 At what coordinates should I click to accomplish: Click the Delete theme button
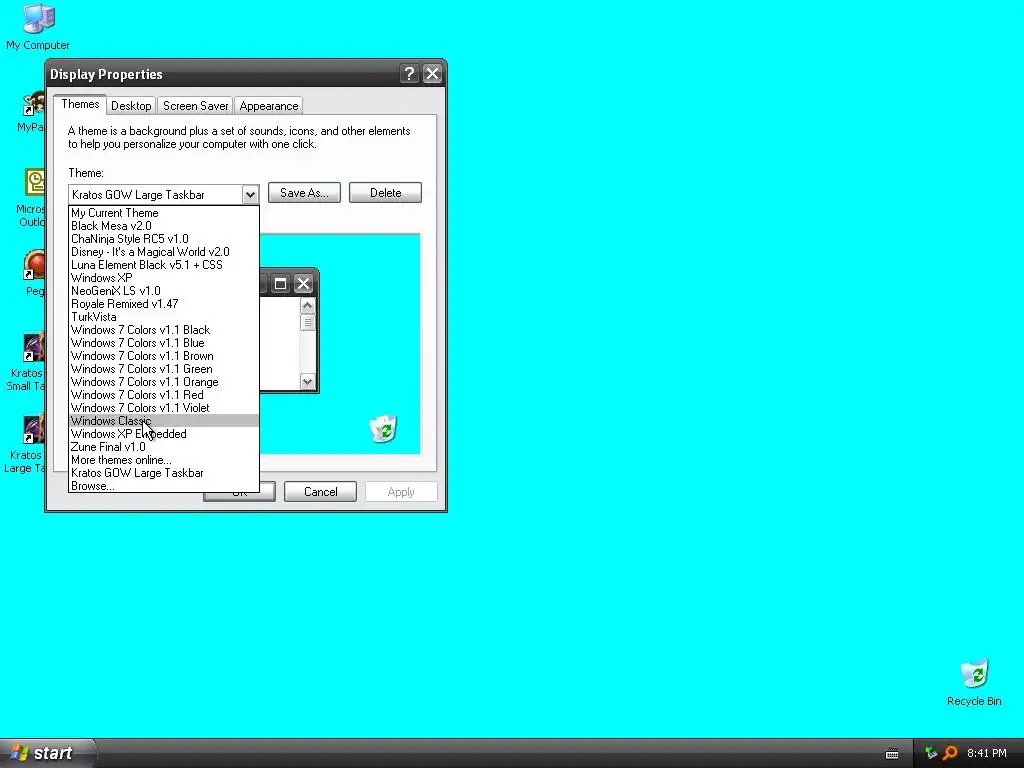coord(385,193)
